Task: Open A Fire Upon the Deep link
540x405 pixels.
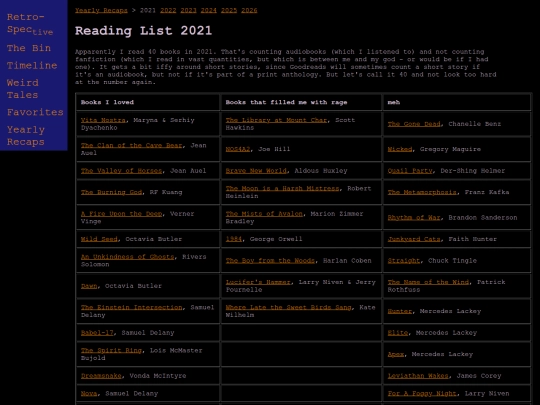Action: [x=121, y=214]
